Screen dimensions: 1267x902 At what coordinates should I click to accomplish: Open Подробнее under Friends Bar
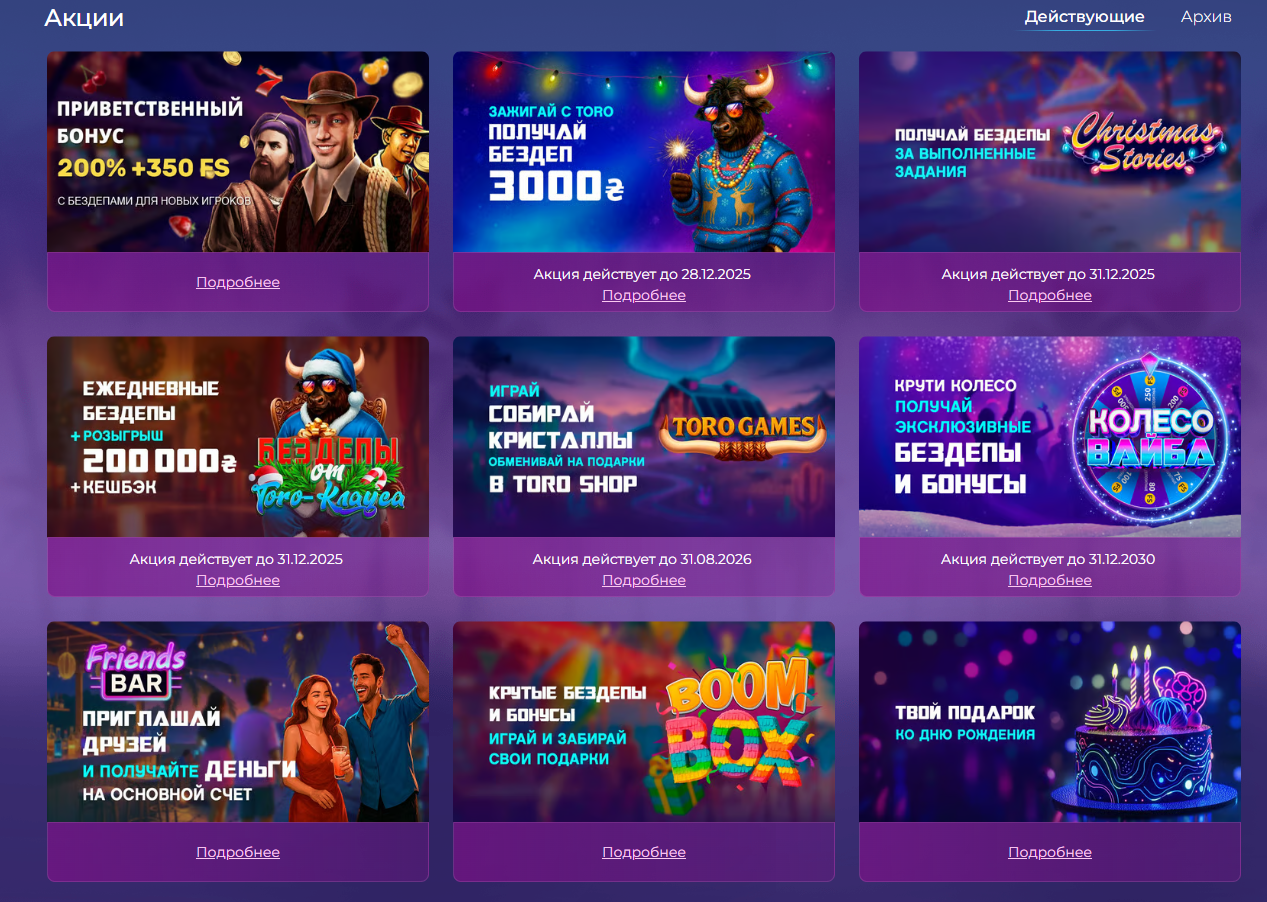[238, 852]
